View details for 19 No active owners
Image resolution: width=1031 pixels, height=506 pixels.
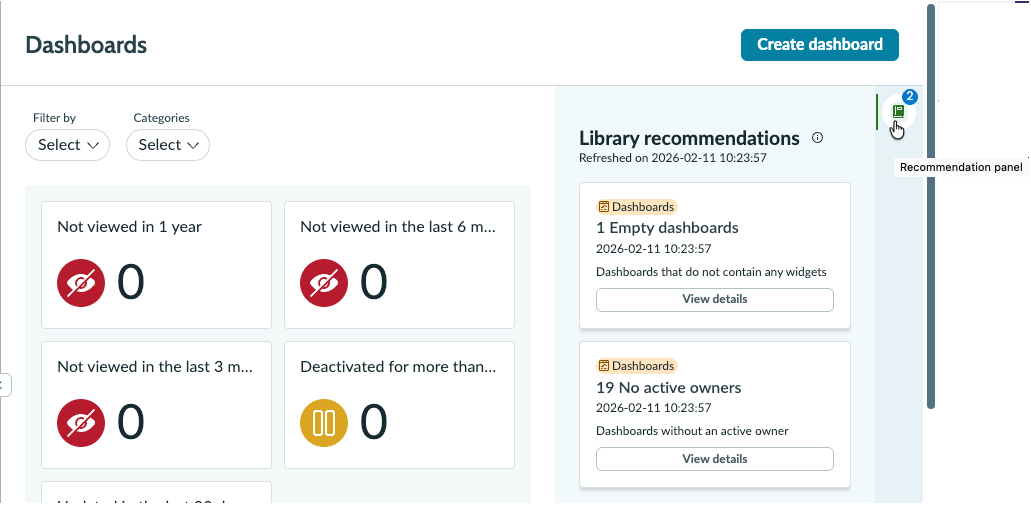pos(715,459)
